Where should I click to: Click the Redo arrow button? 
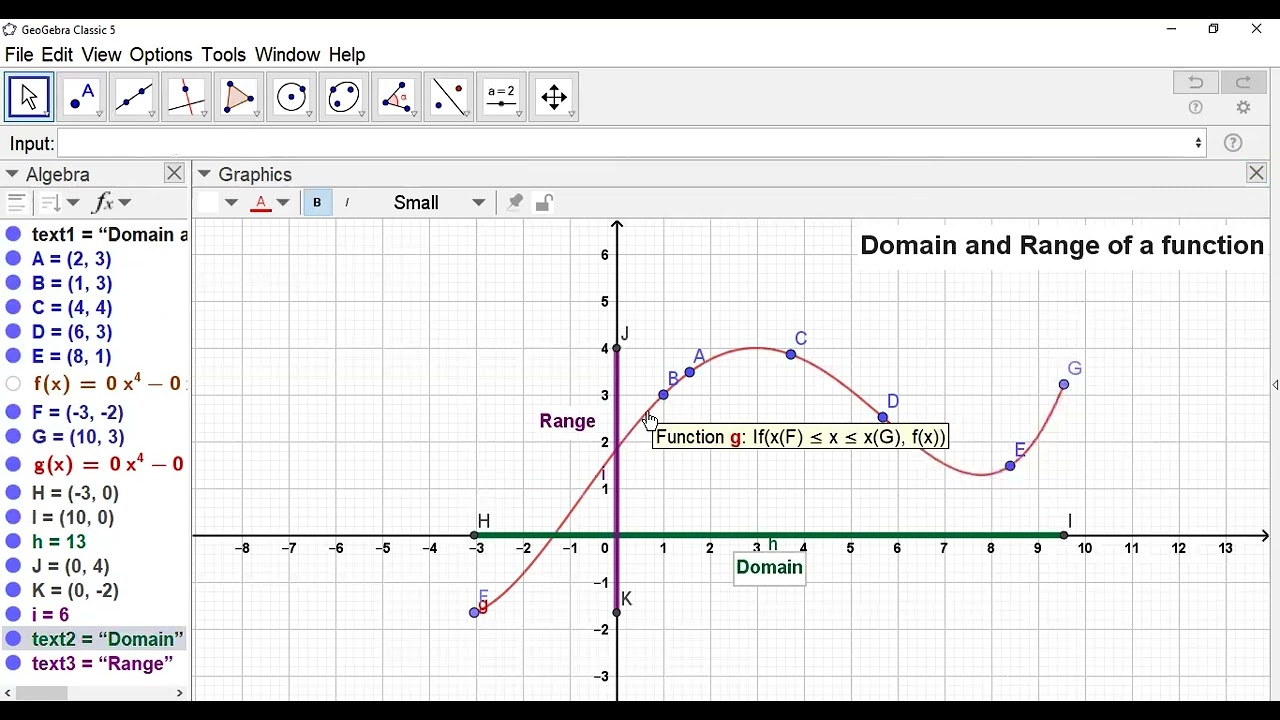coord(1243,82)
